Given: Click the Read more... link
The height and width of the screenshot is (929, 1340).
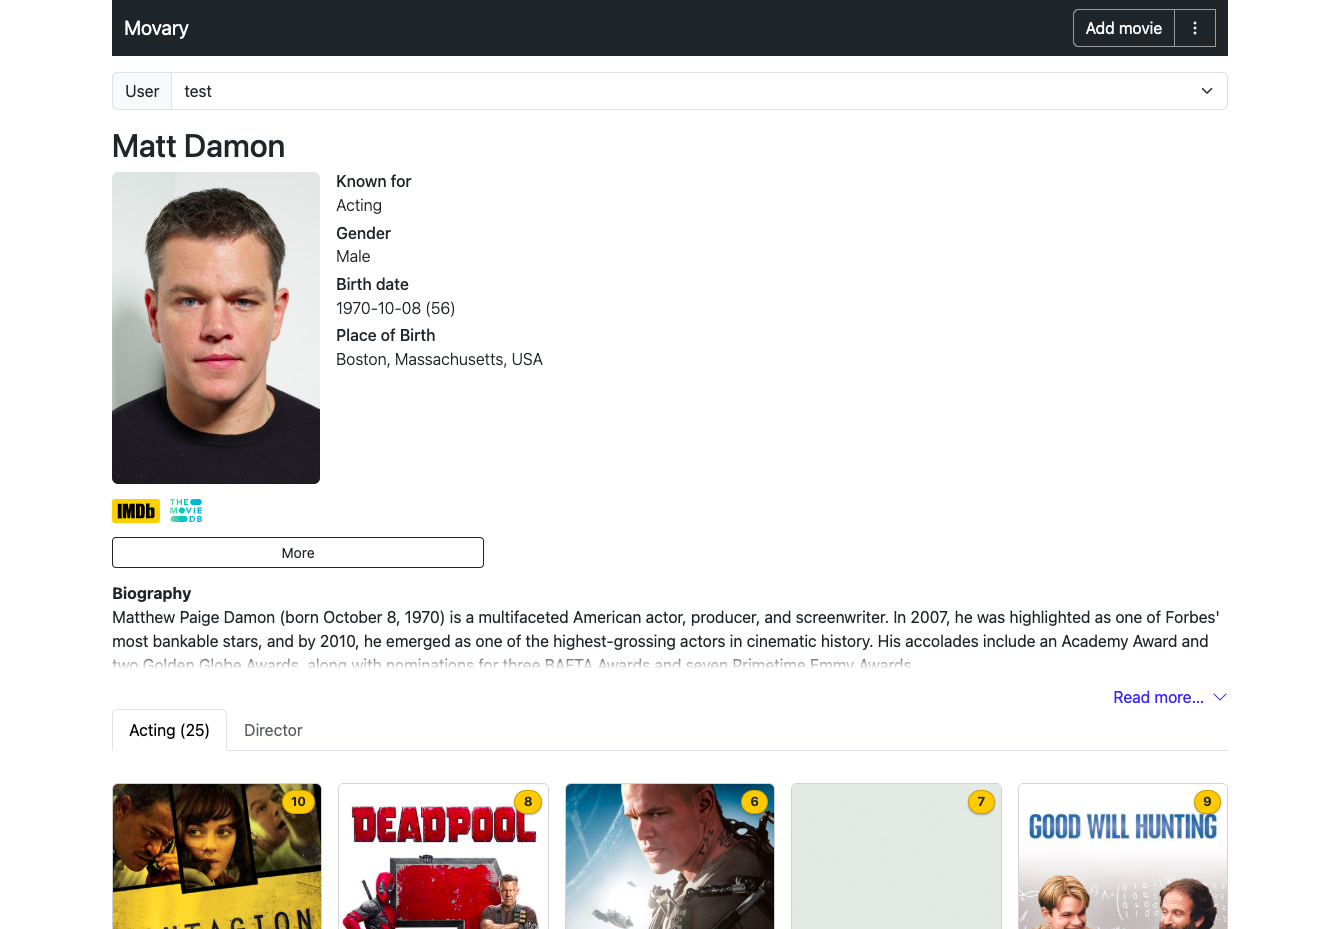Looking at the screenshot, I should 1159,697.
